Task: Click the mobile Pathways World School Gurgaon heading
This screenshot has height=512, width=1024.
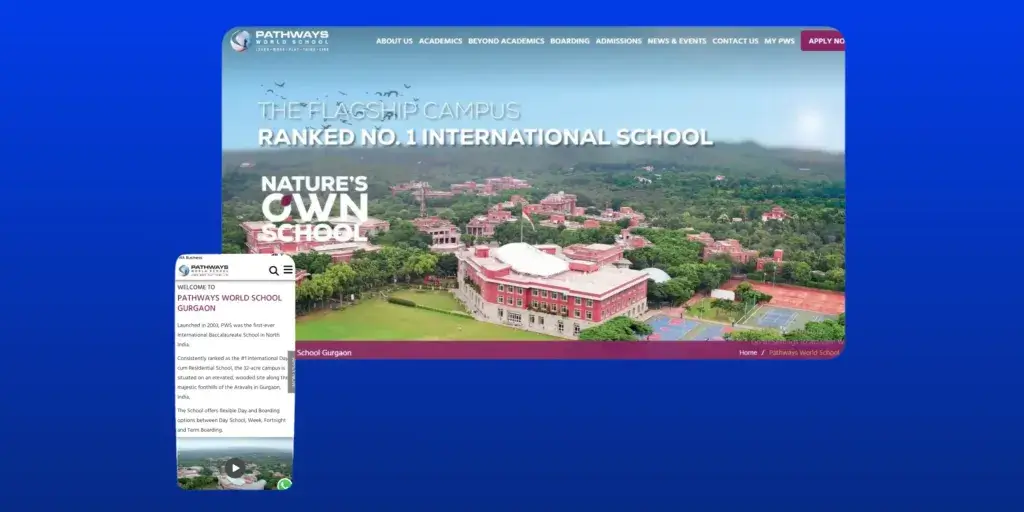Action: [x=229, y=303]
